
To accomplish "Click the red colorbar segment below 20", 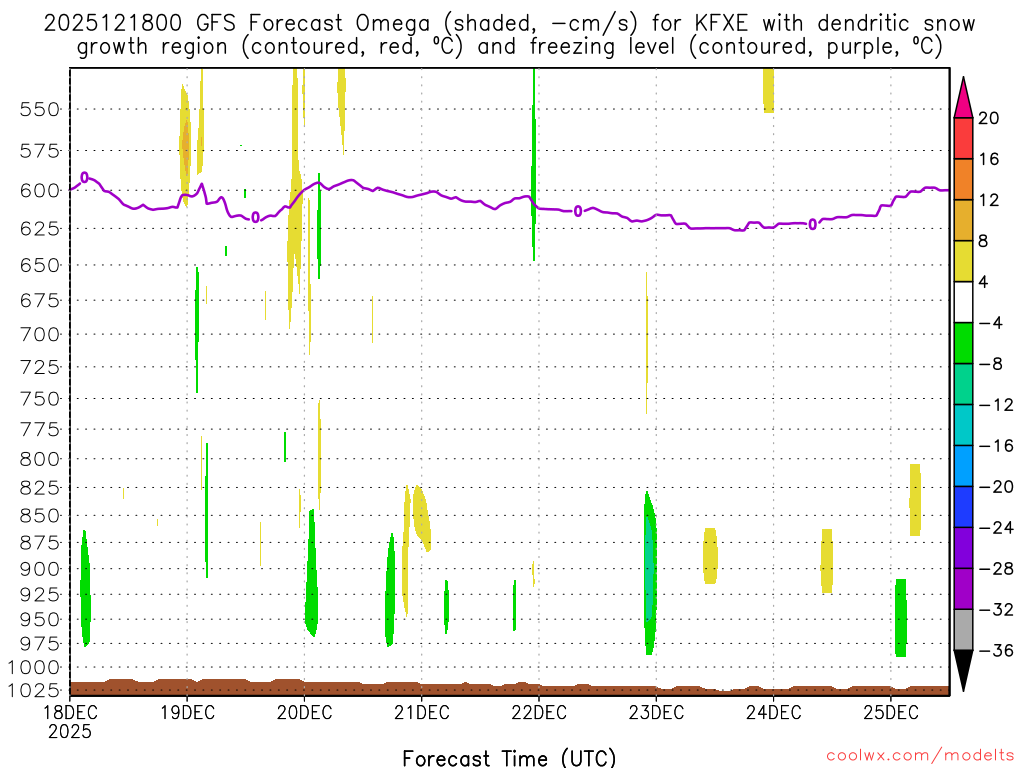I will pyautogui.click(x=963, y=138).
